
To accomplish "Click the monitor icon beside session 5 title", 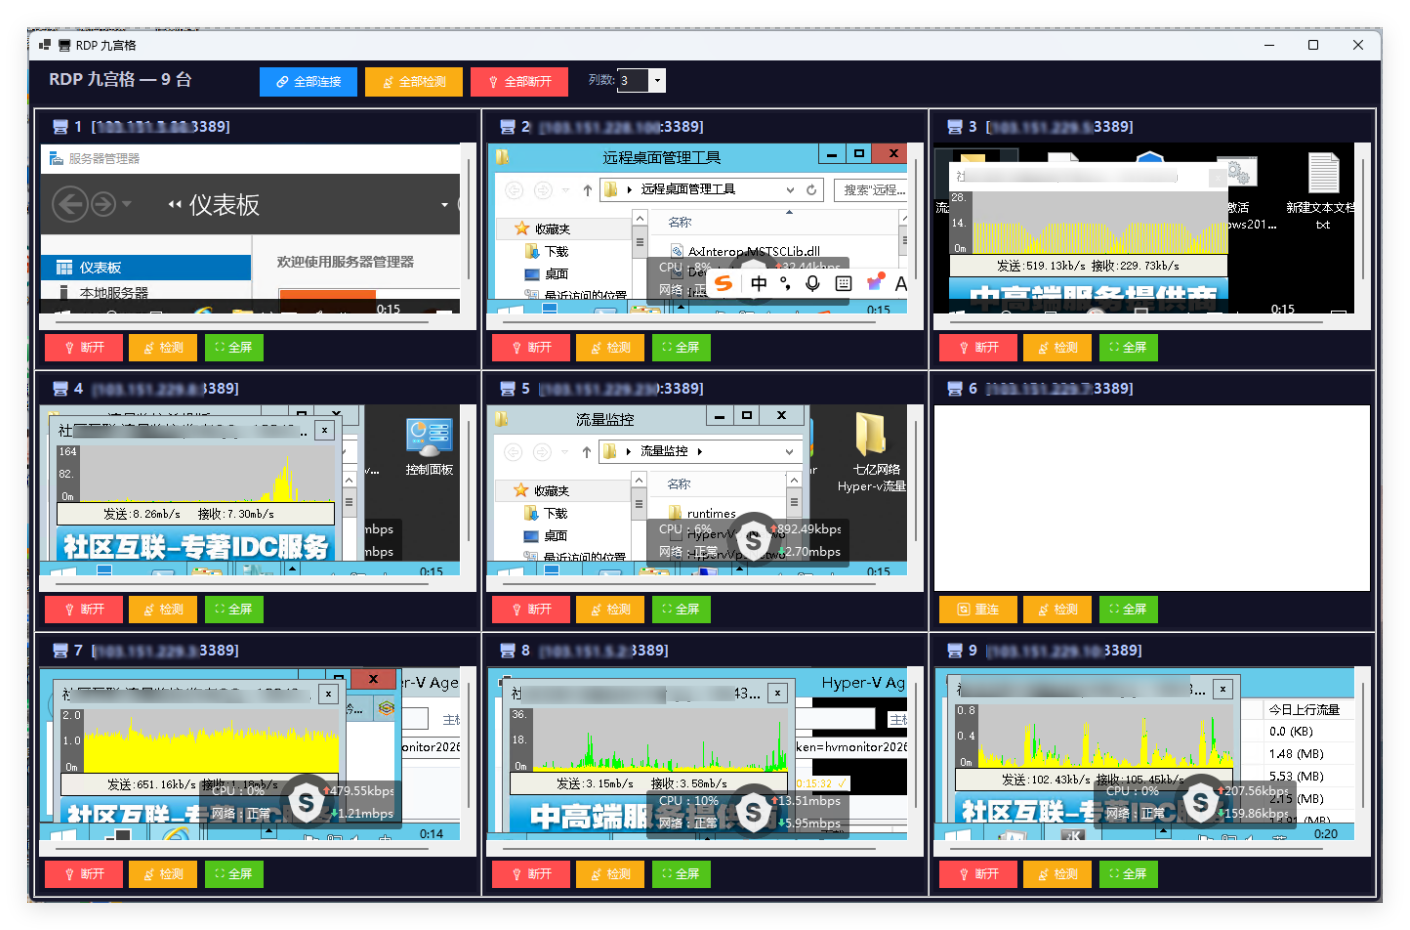I will pos(507,389).
